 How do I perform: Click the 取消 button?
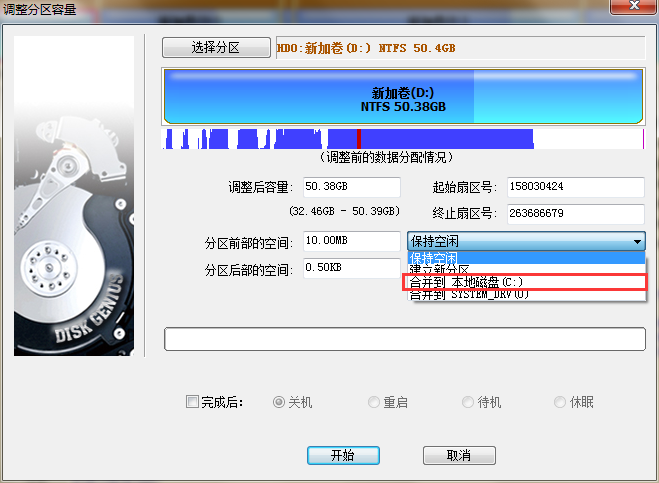click(459, 455)
